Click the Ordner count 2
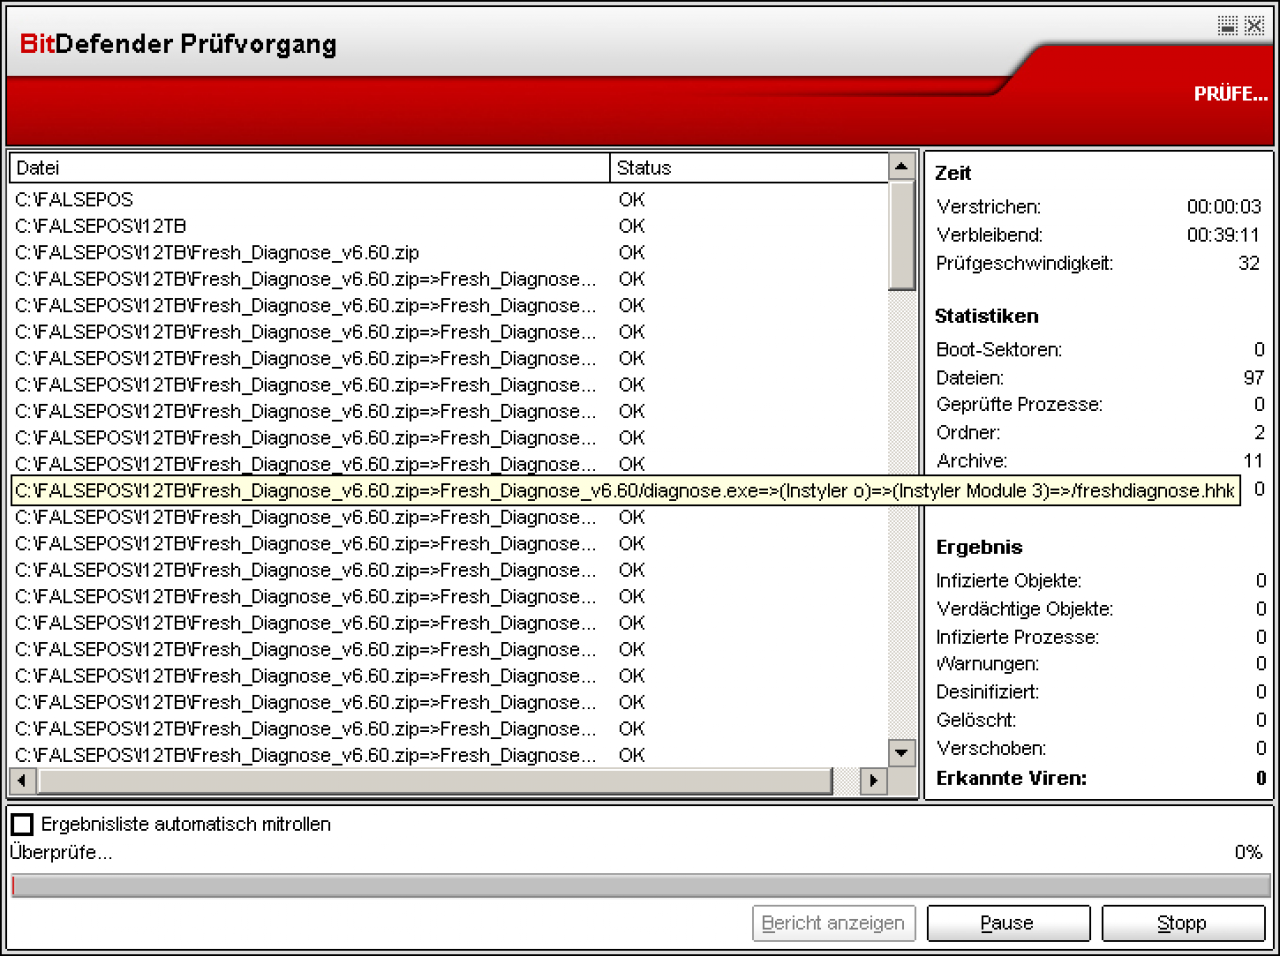Viewport: 1280px width, 956px height. (1260, 432)
